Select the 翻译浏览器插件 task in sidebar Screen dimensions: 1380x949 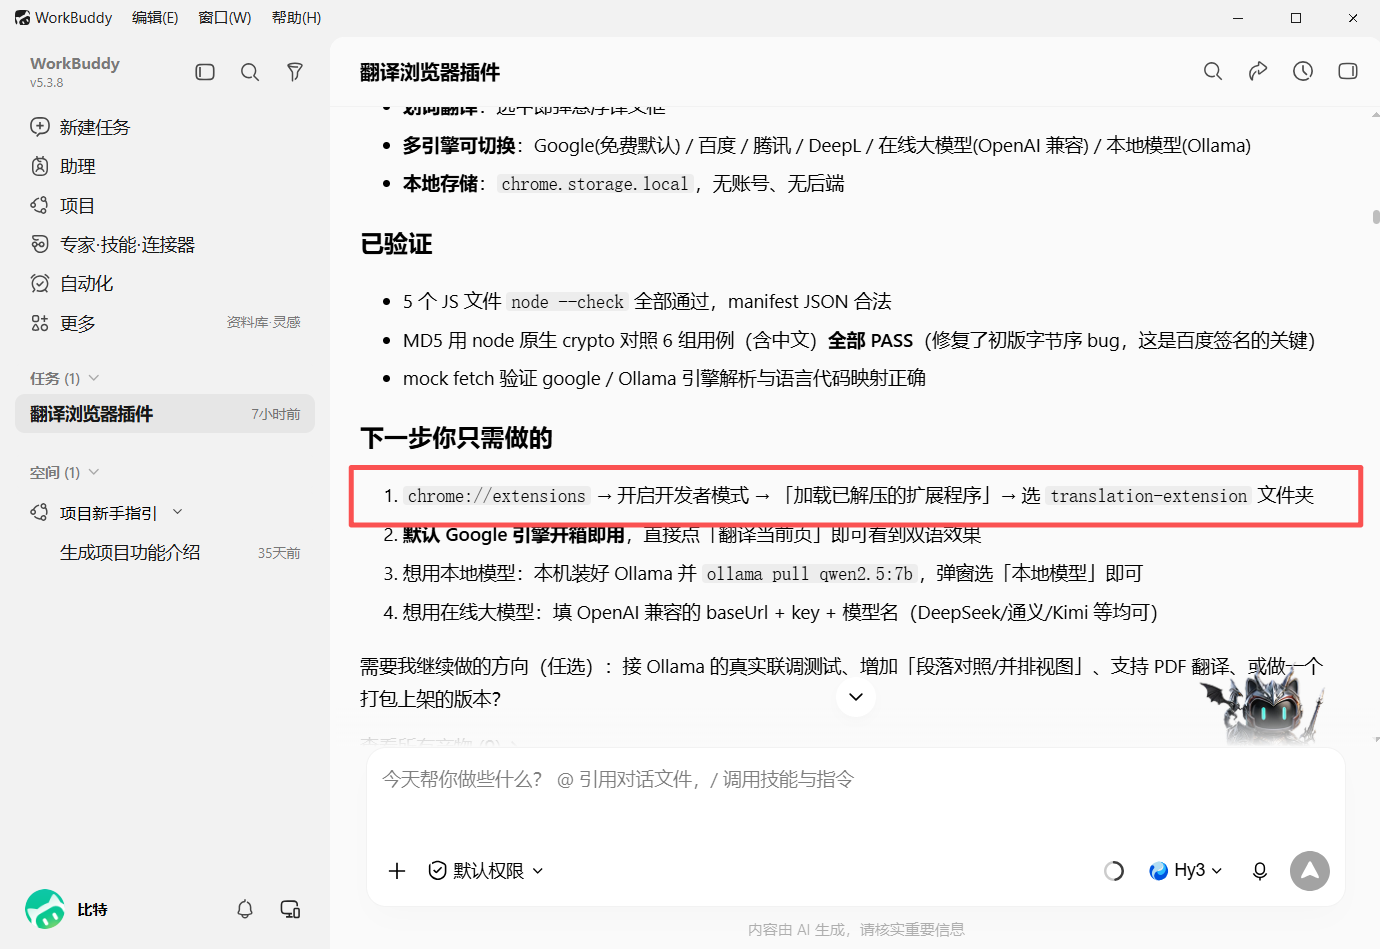tap(165, 414)
